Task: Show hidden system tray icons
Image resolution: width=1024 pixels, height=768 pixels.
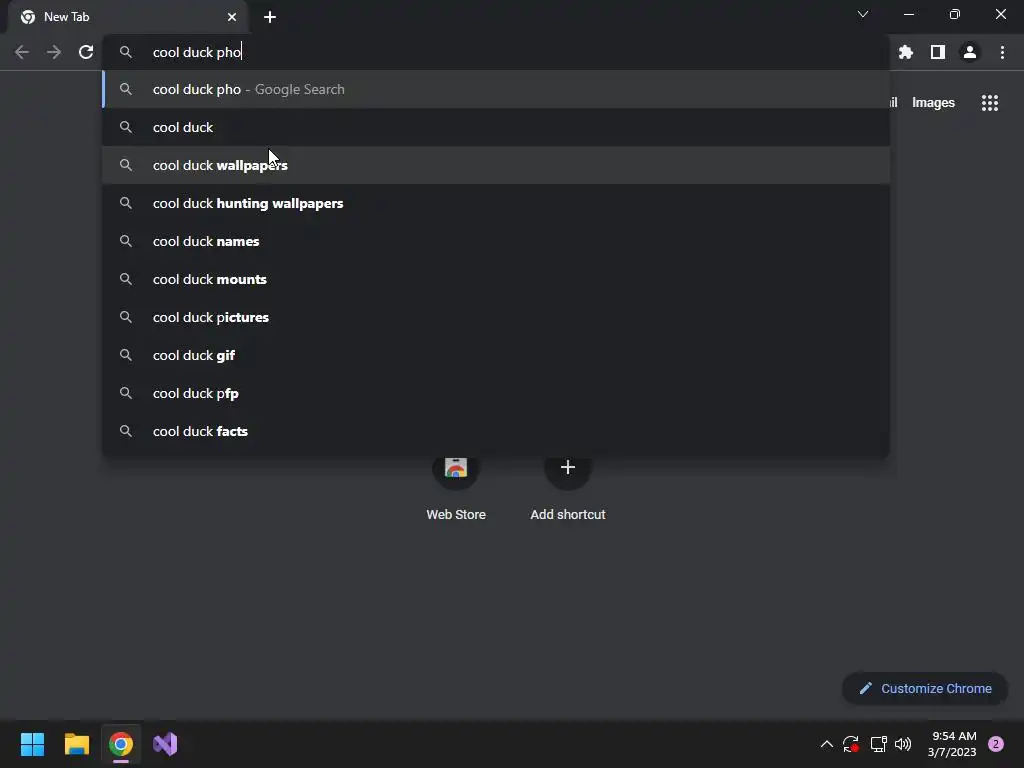Action: [x=826, y=744]
